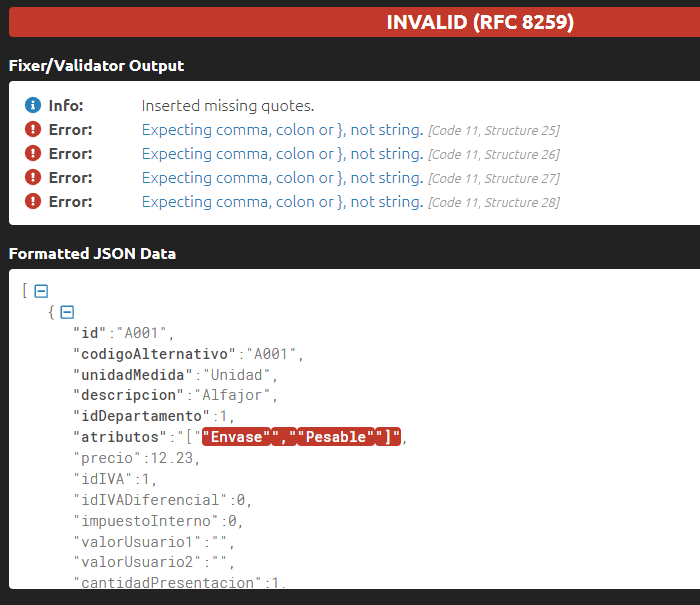
Task: Open the error message link for Structure 27
Action: (282, 178)
